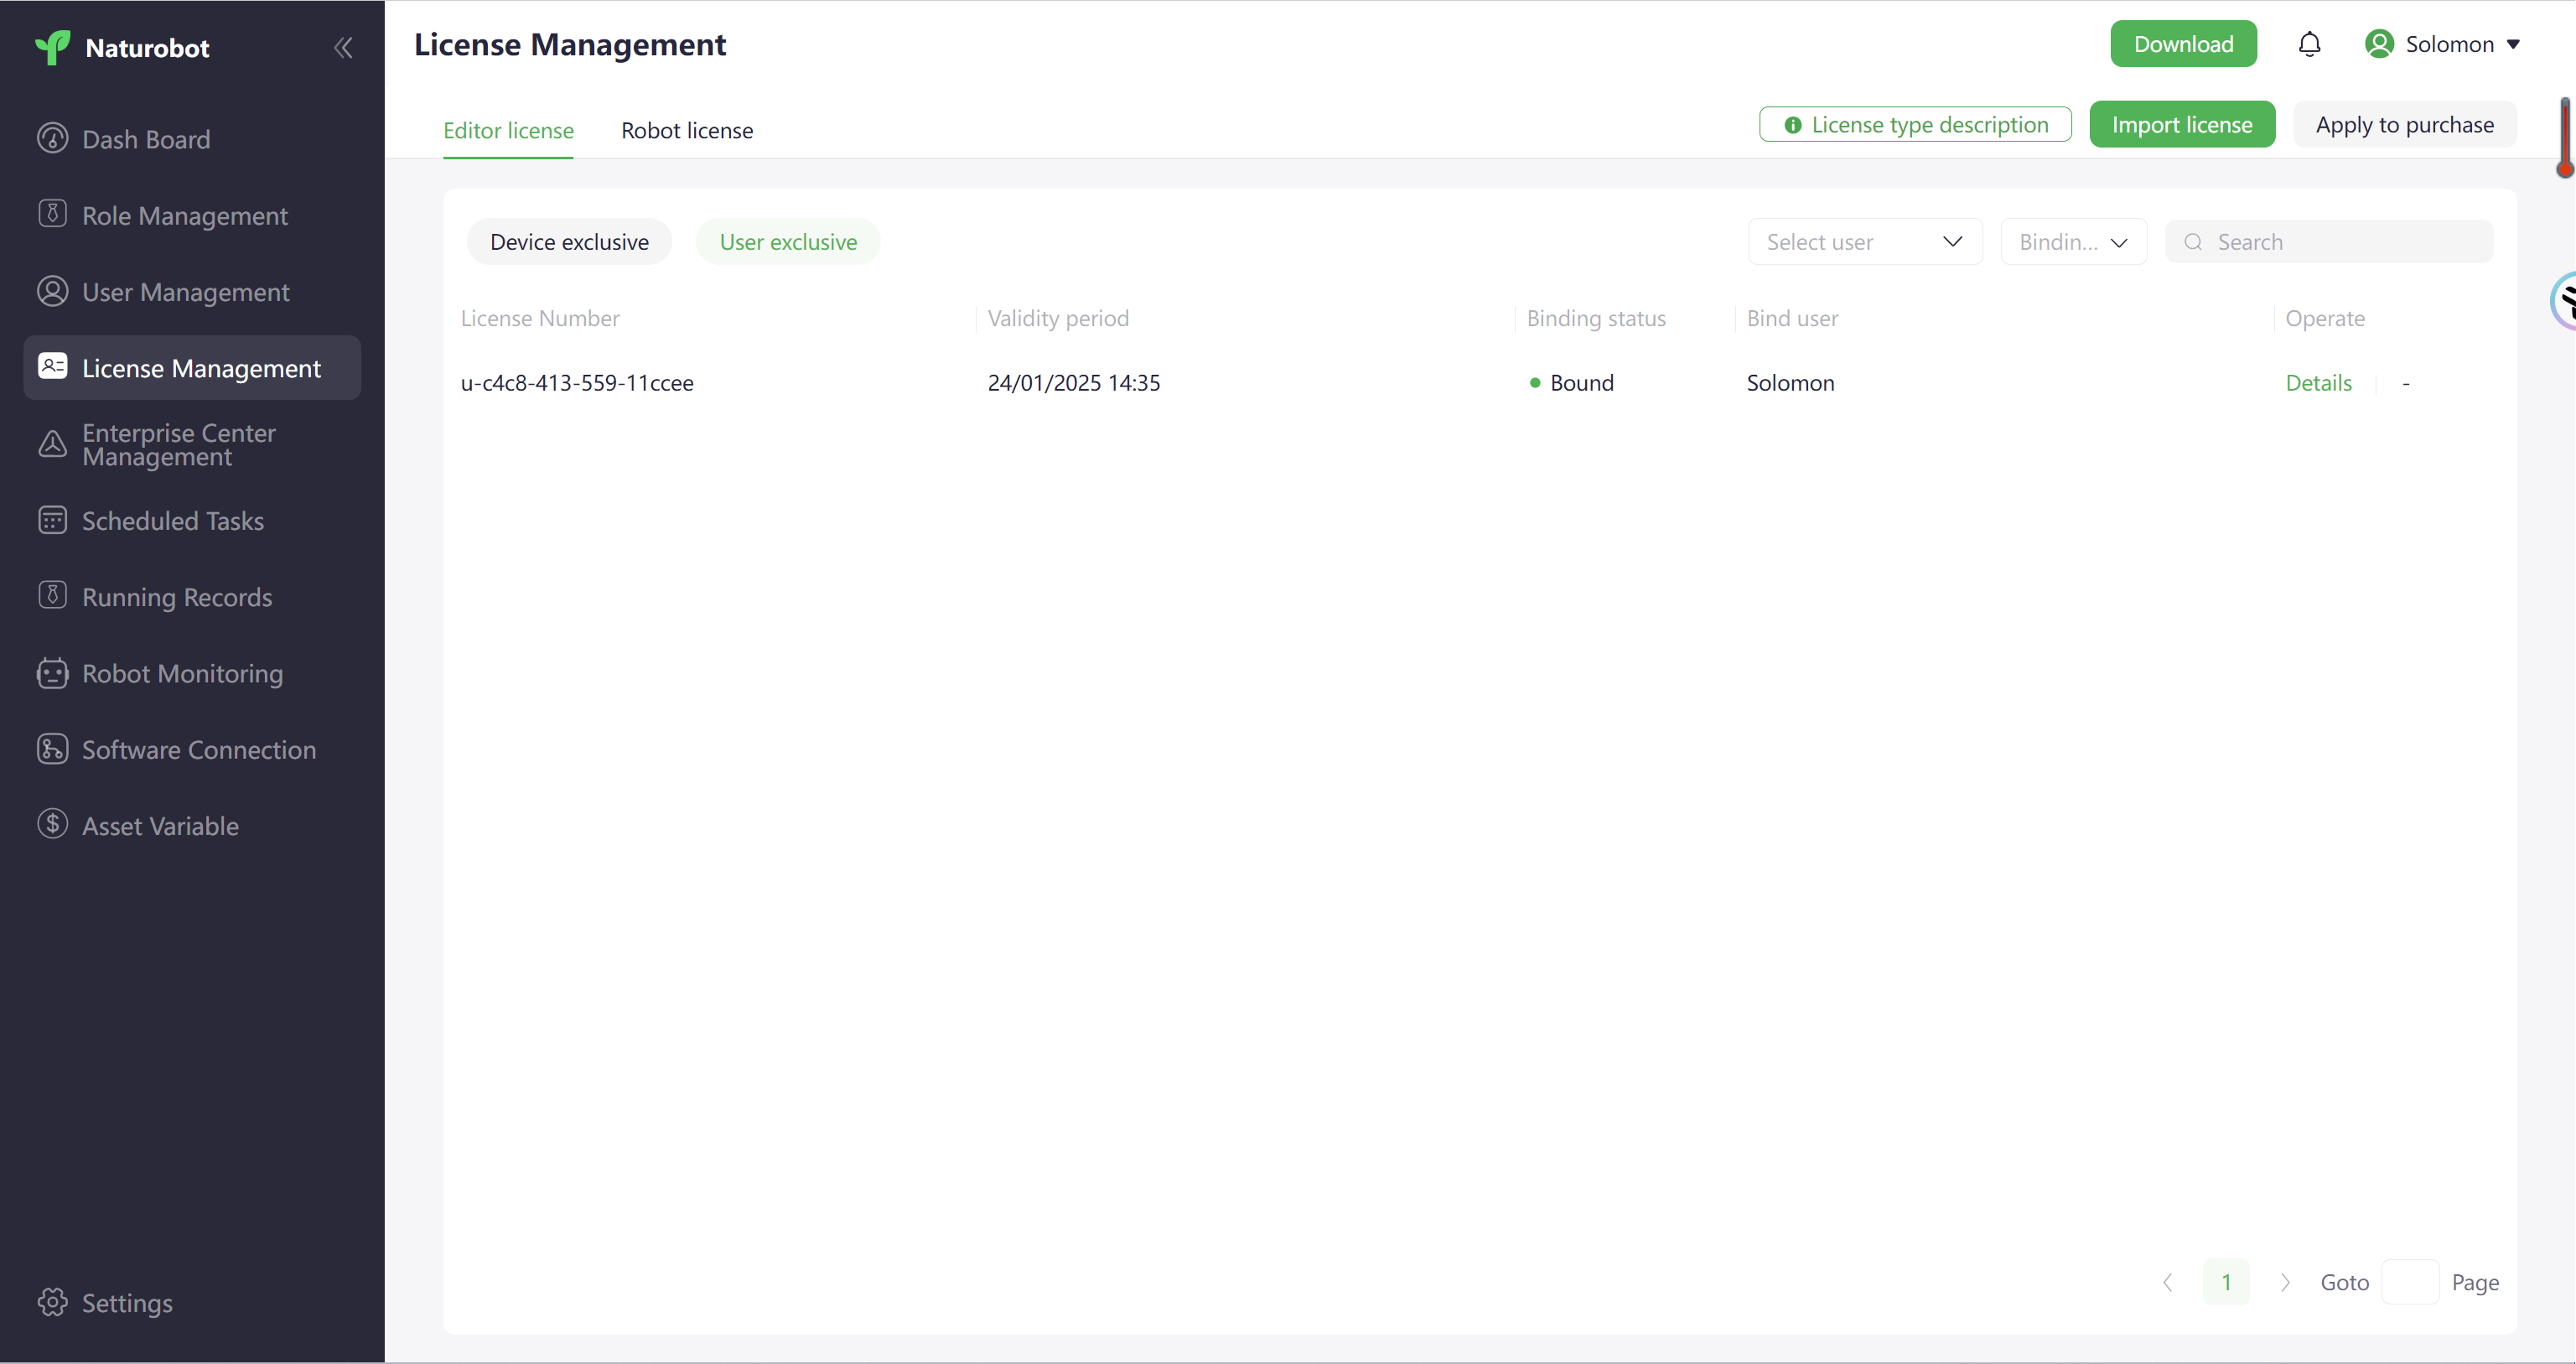Open Robot Monitoring panel
Viewport: 2576px width, 1364px height.
click(182, 672)
